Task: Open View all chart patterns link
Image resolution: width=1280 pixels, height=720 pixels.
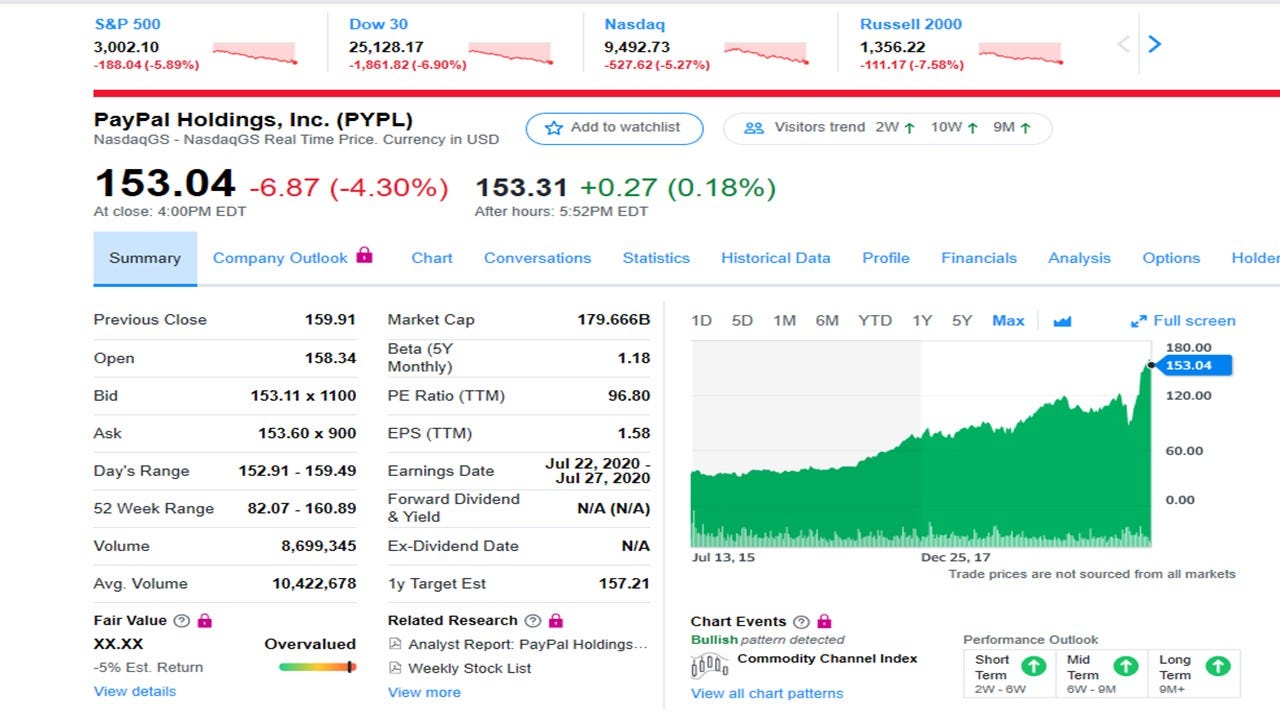Action: click(x=767, y=693)
